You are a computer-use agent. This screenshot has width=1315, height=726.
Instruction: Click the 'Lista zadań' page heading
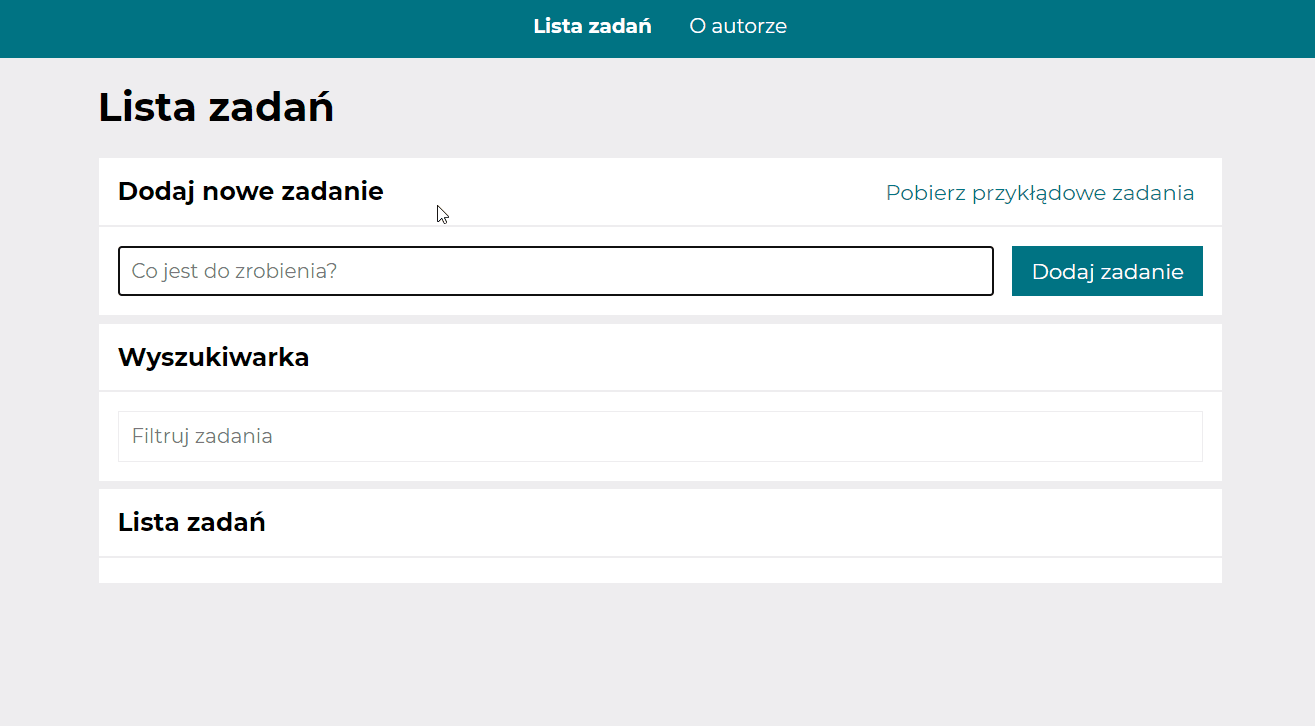215,107
